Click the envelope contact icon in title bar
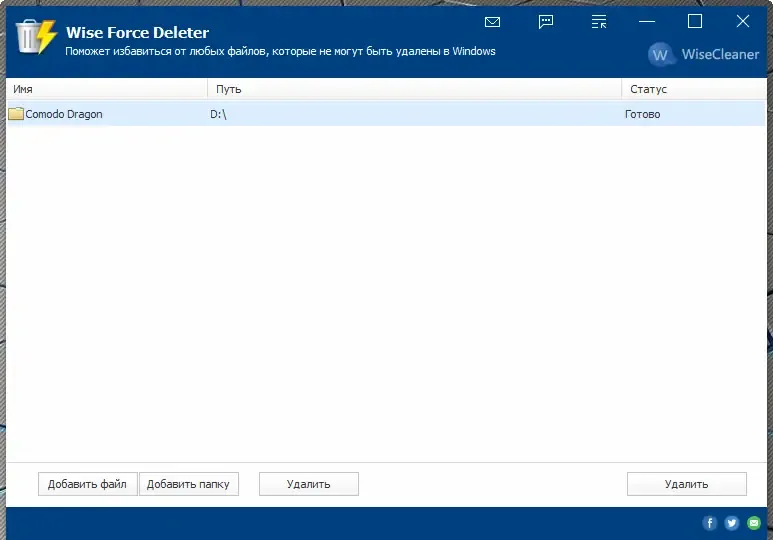773x540 pixels. [x=492, y=22]
